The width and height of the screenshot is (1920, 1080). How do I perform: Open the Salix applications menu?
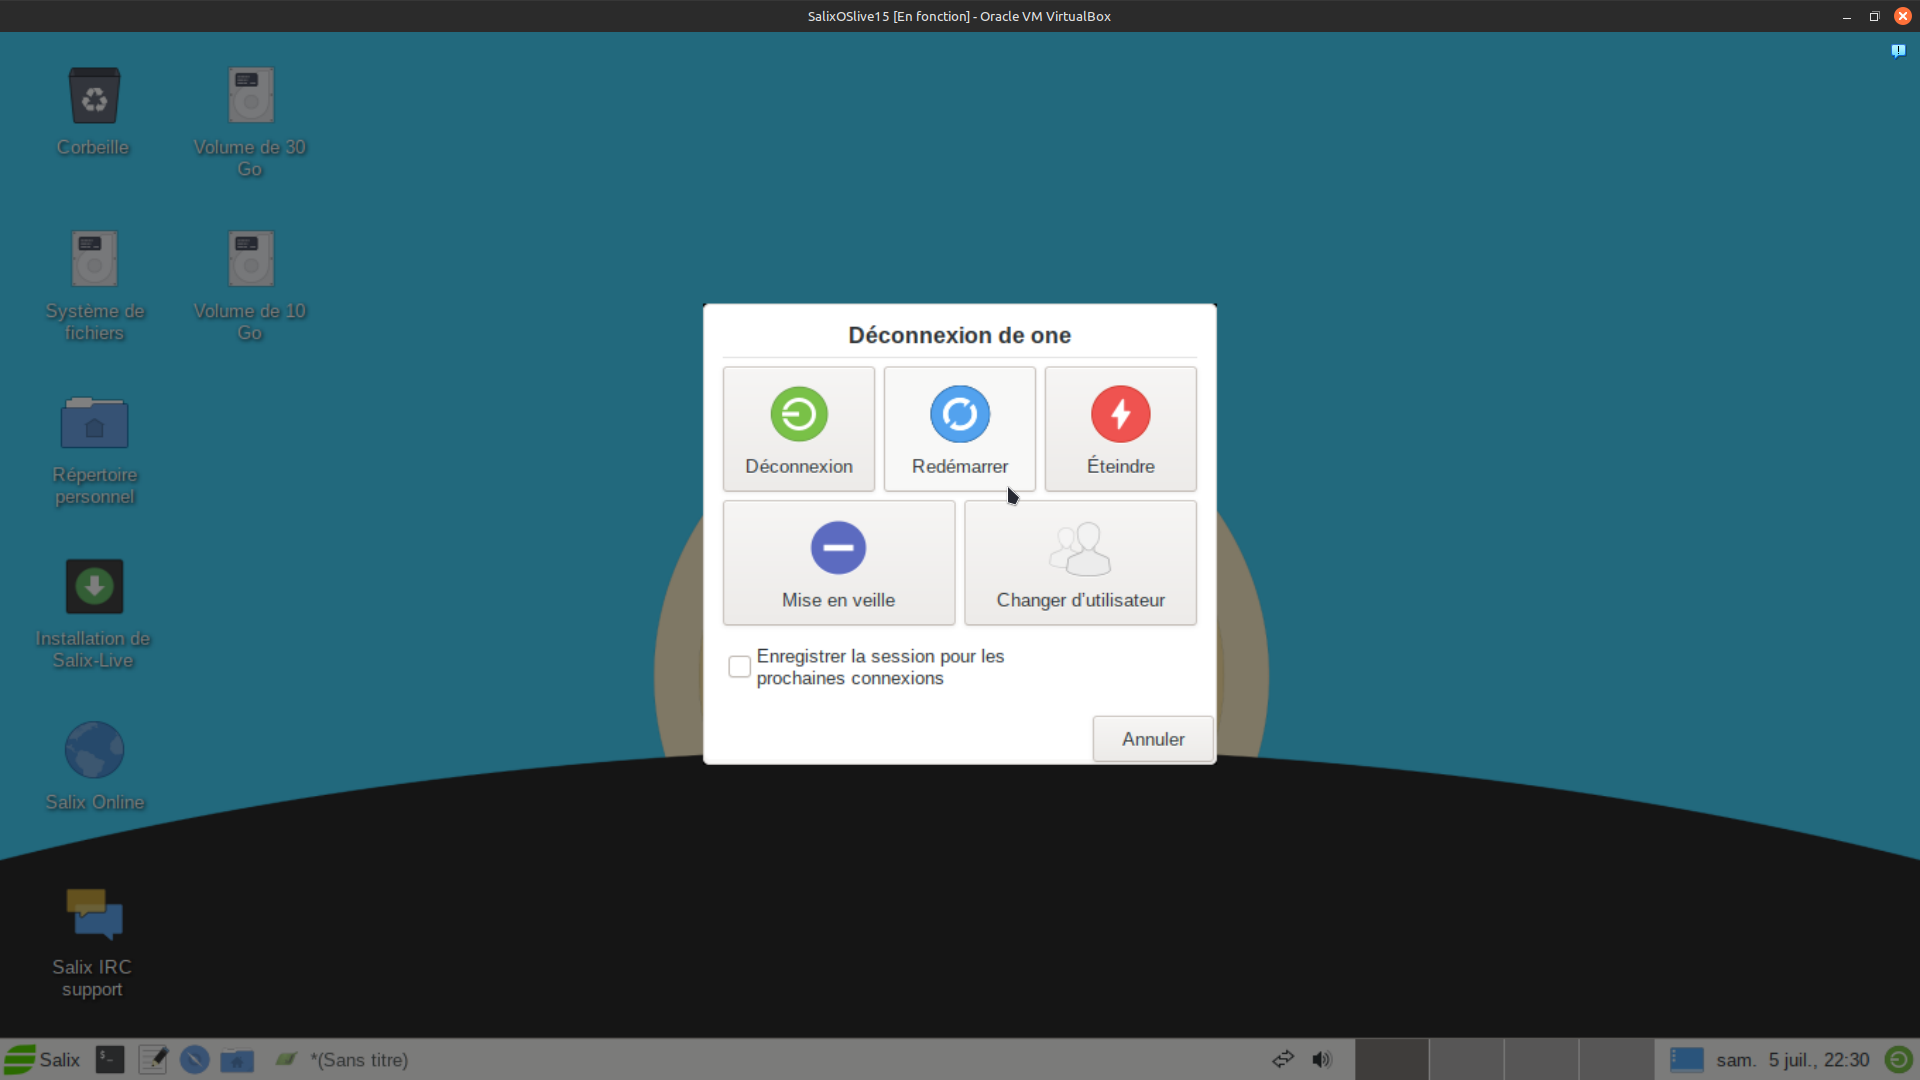[x=43, y=1060]
